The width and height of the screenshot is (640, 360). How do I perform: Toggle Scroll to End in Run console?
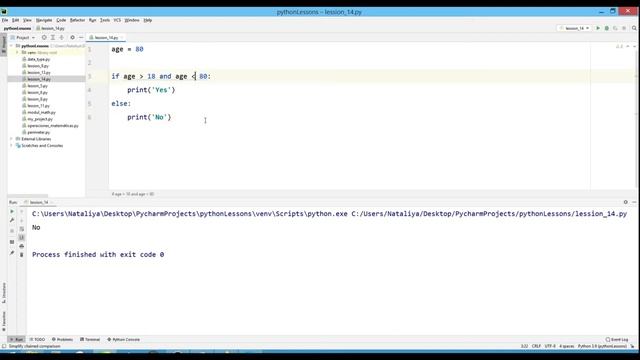tap(22, 238)
